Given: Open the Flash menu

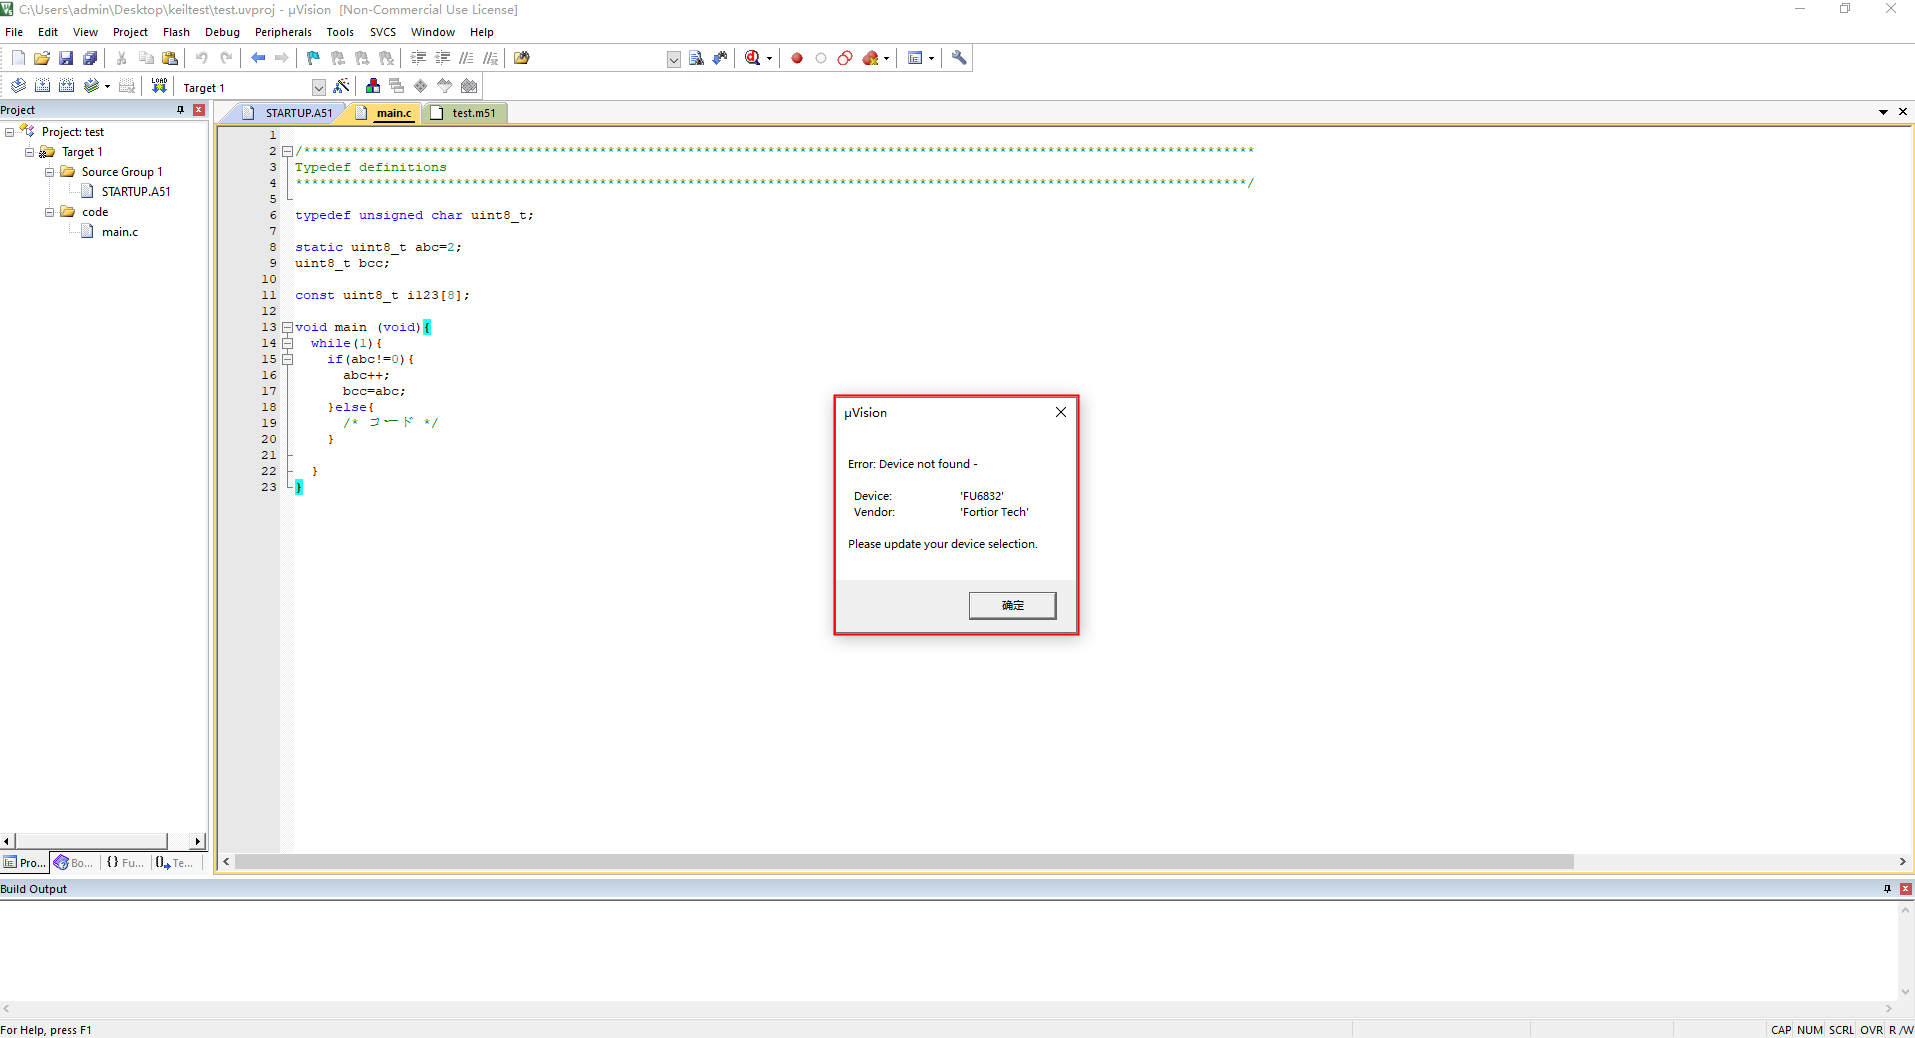Looking at the screenshot, I should 176,32.
